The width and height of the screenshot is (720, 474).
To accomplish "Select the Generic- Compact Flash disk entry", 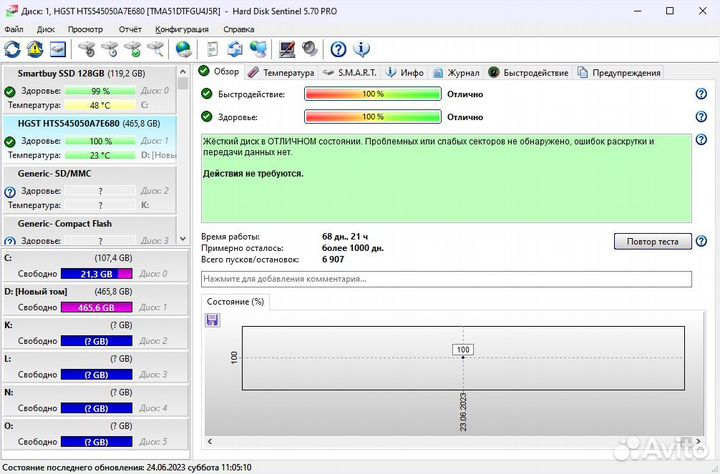I will [x=90, y=231].
